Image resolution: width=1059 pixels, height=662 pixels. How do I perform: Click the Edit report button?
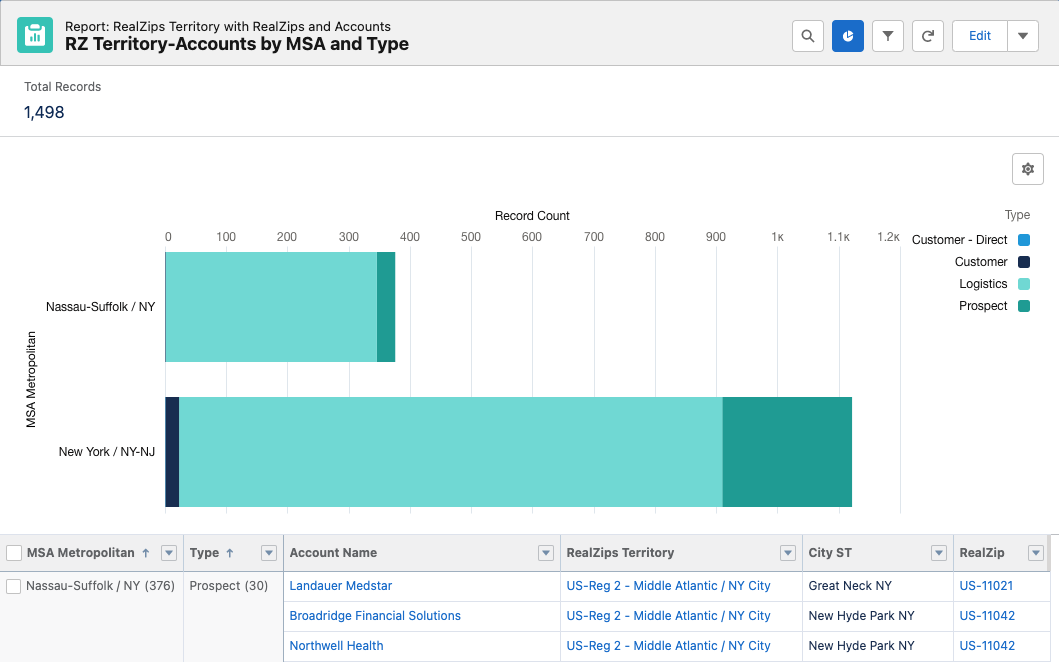pos(980,36)
